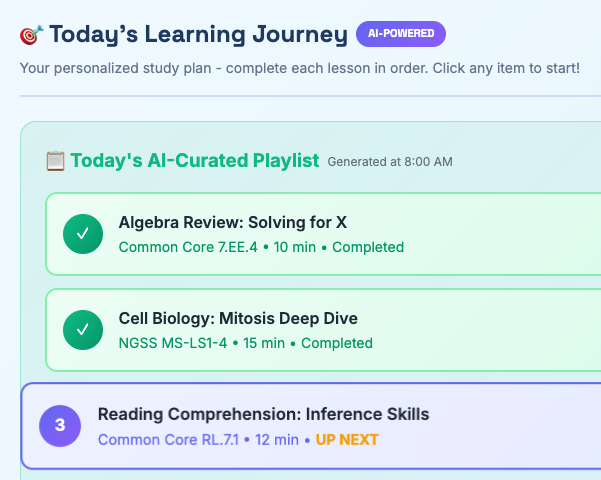
Task: Click the purple number 3 circle
Action: 60,426
